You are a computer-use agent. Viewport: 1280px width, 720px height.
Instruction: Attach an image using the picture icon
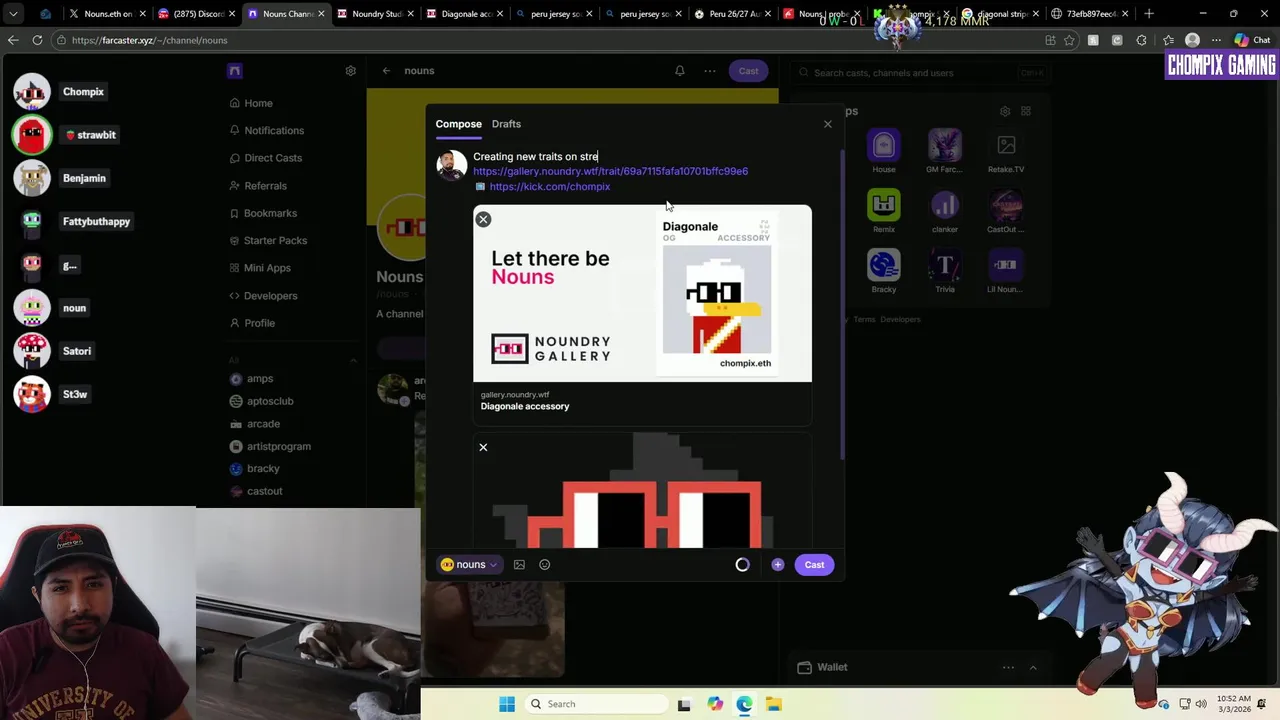pos(519,565)
